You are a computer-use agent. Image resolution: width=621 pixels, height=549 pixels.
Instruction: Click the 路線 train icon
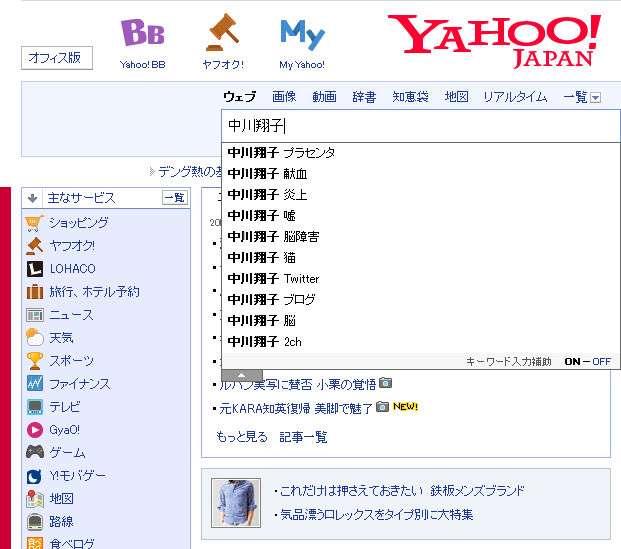(x=34, y=522)
